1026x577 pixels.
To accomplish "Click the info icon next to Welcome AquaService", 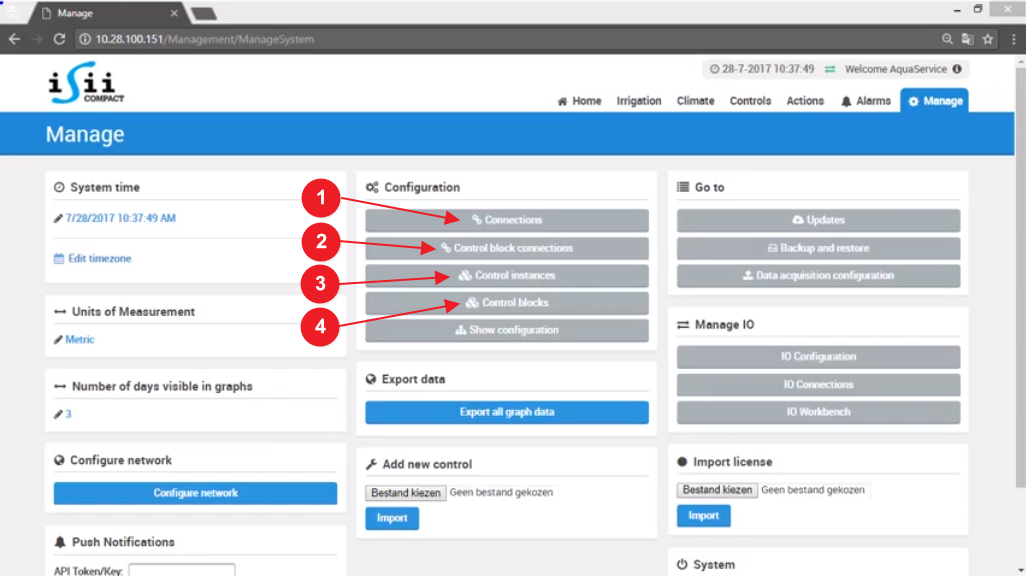I will tap(957, 69).
